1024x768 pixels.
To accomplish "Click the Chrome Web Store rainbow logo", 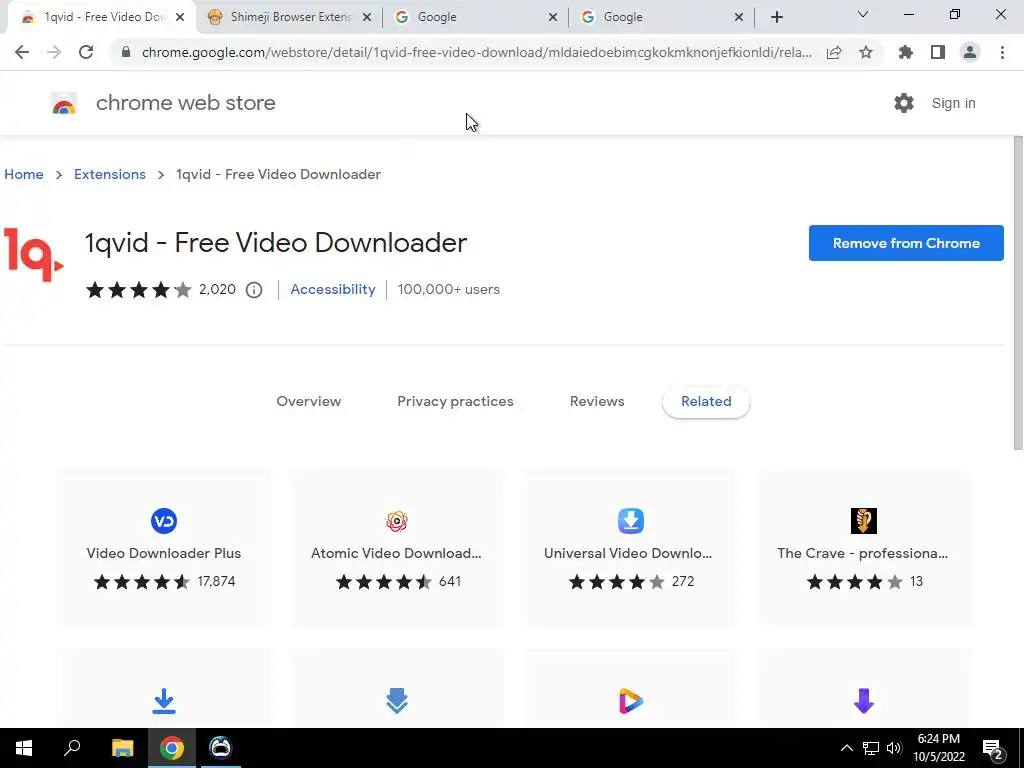I will coord(64,103).
